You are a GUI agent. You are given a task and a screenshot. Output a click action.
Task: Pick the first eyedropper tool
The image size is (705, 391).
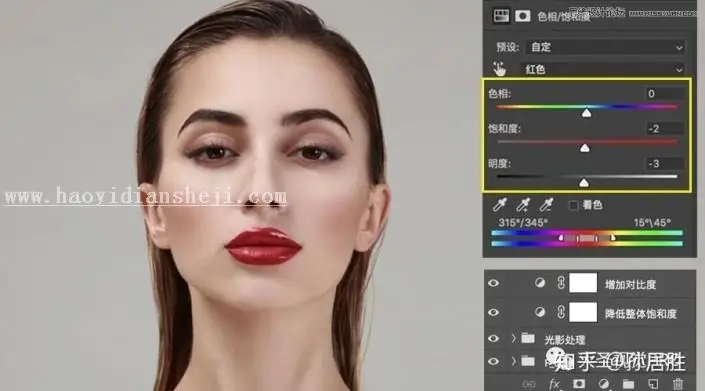500,205
